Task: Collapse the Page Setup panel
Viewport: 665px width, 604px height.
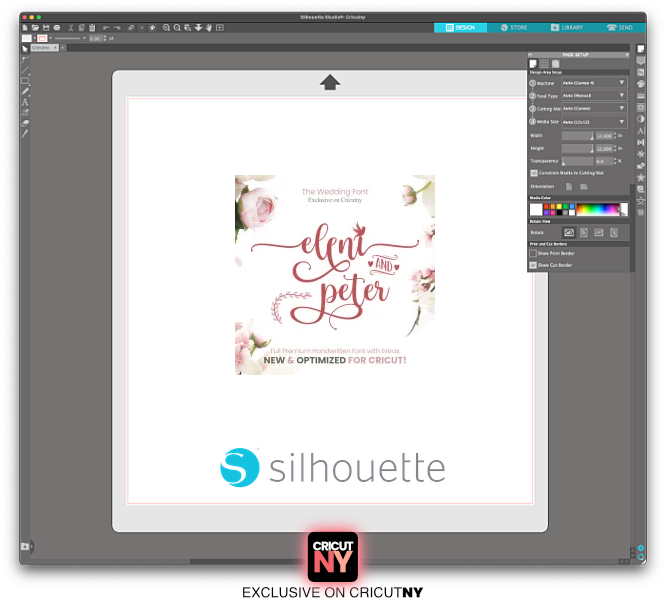Action: click(530, 55)
